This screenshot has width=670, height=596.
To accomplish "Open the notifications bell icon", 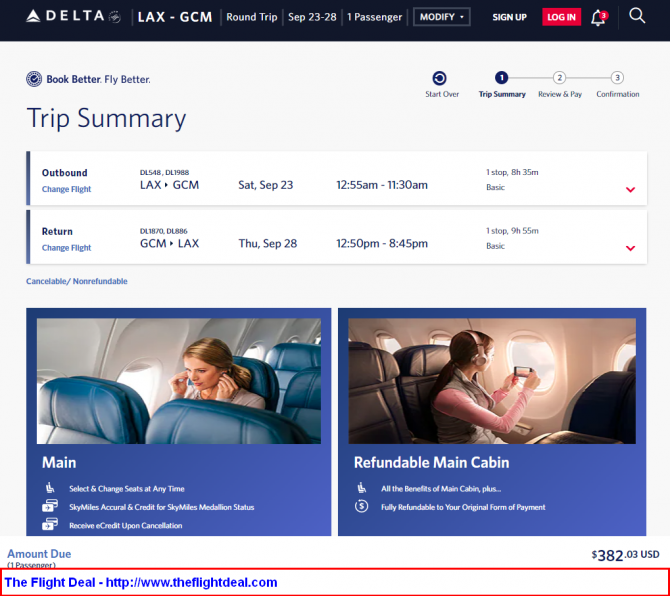I will (599, 18).
